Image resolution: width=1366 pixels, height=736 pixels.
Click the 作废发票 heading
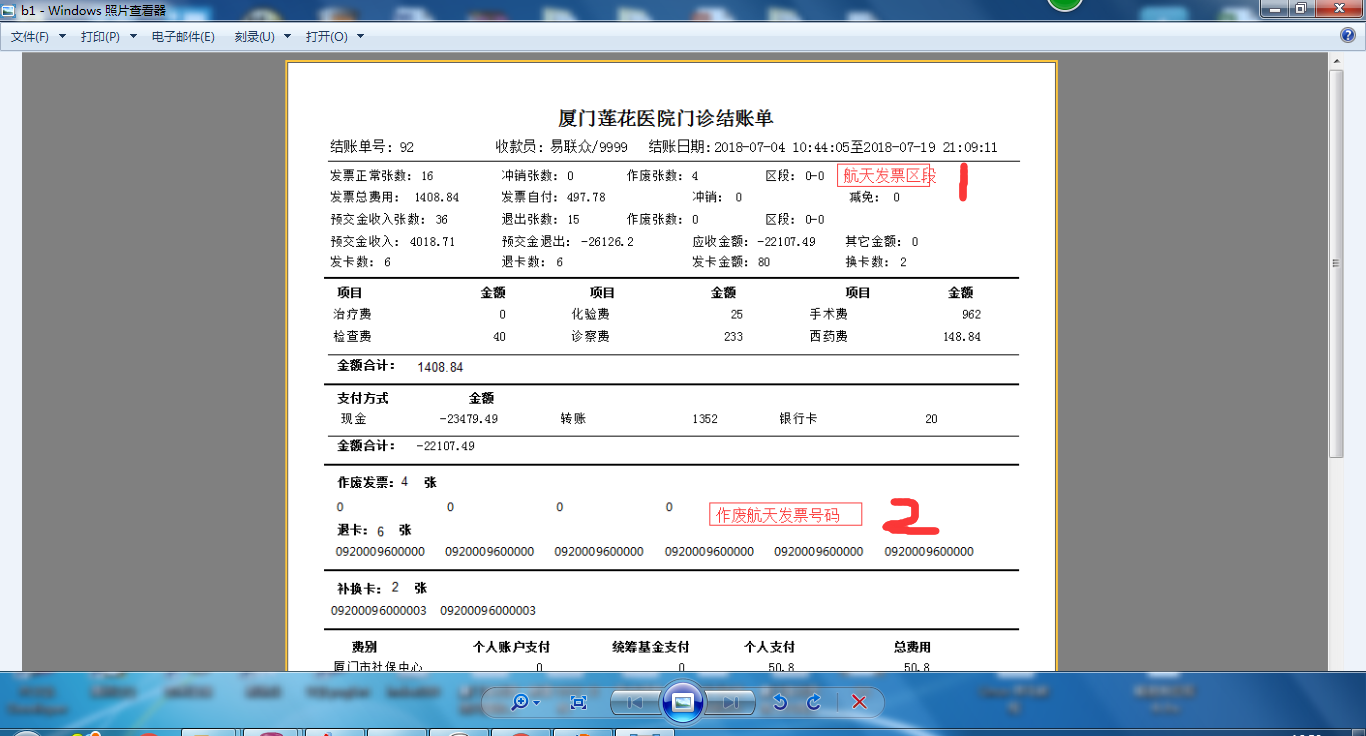pyautogui.click(x=367, y=482)
